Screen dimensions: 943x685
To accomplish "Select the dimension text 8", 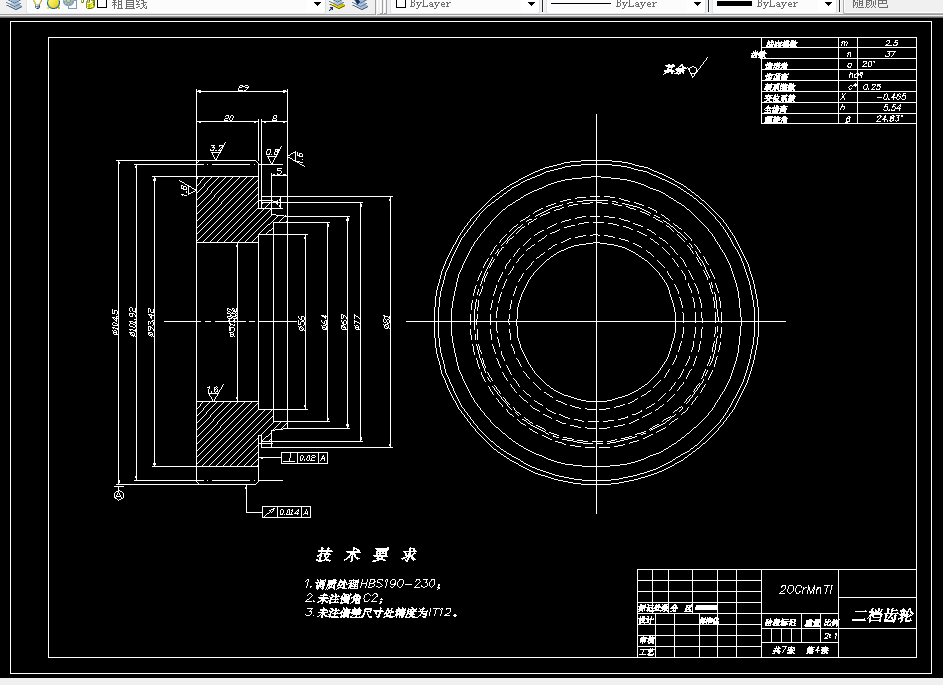I will pos(274,118).
